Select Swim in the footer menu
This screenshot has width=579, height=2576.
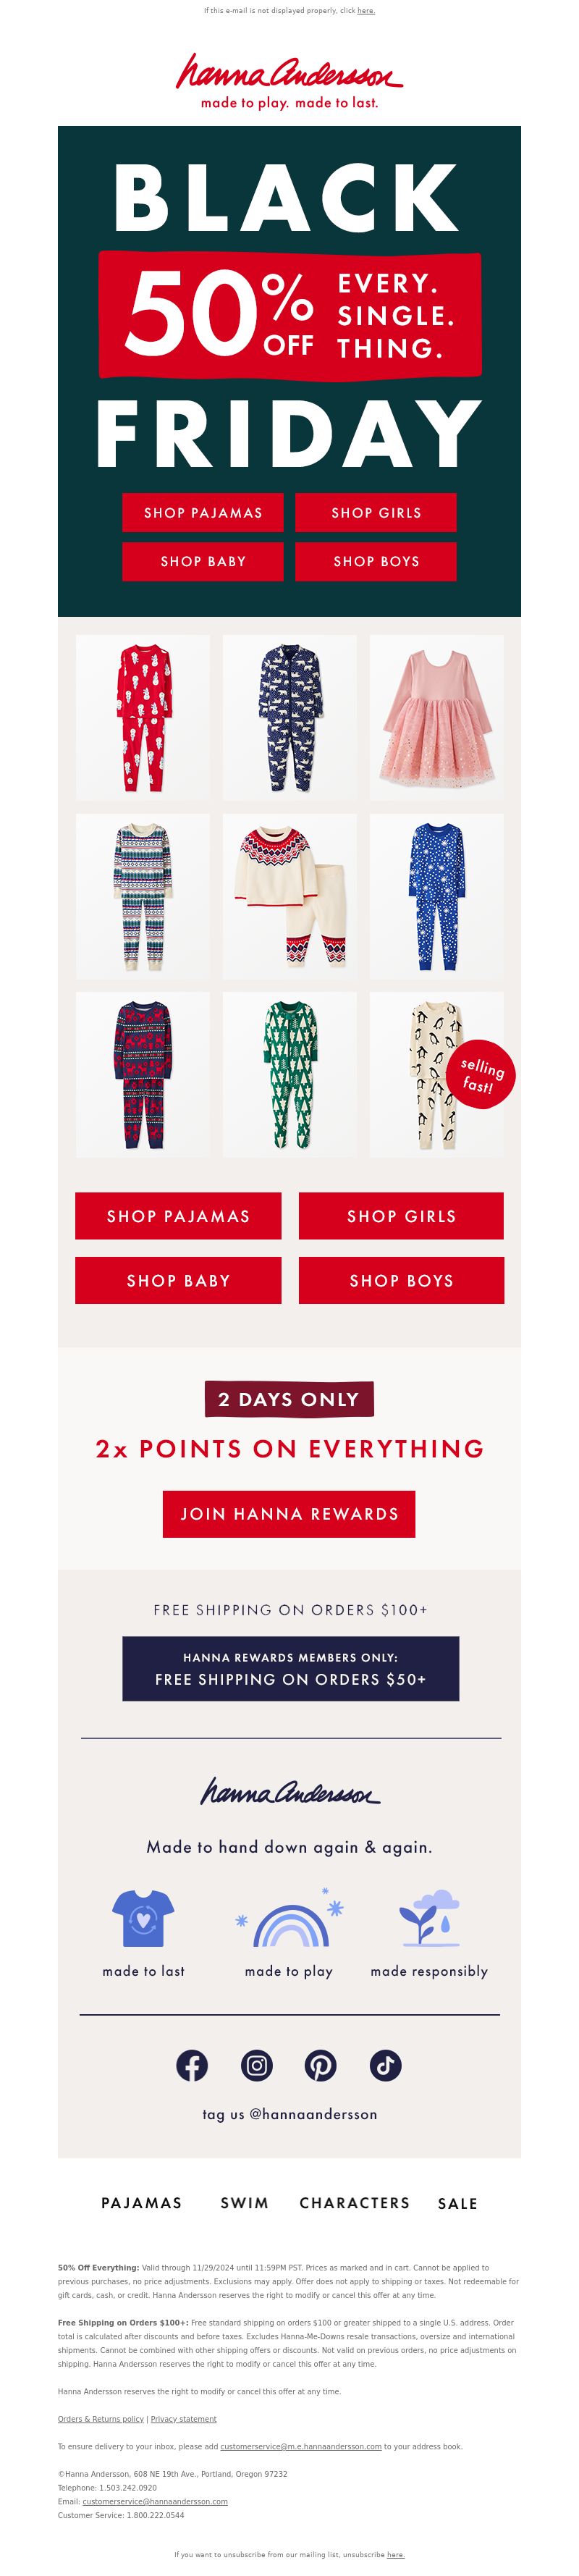tap(245, 2203)
